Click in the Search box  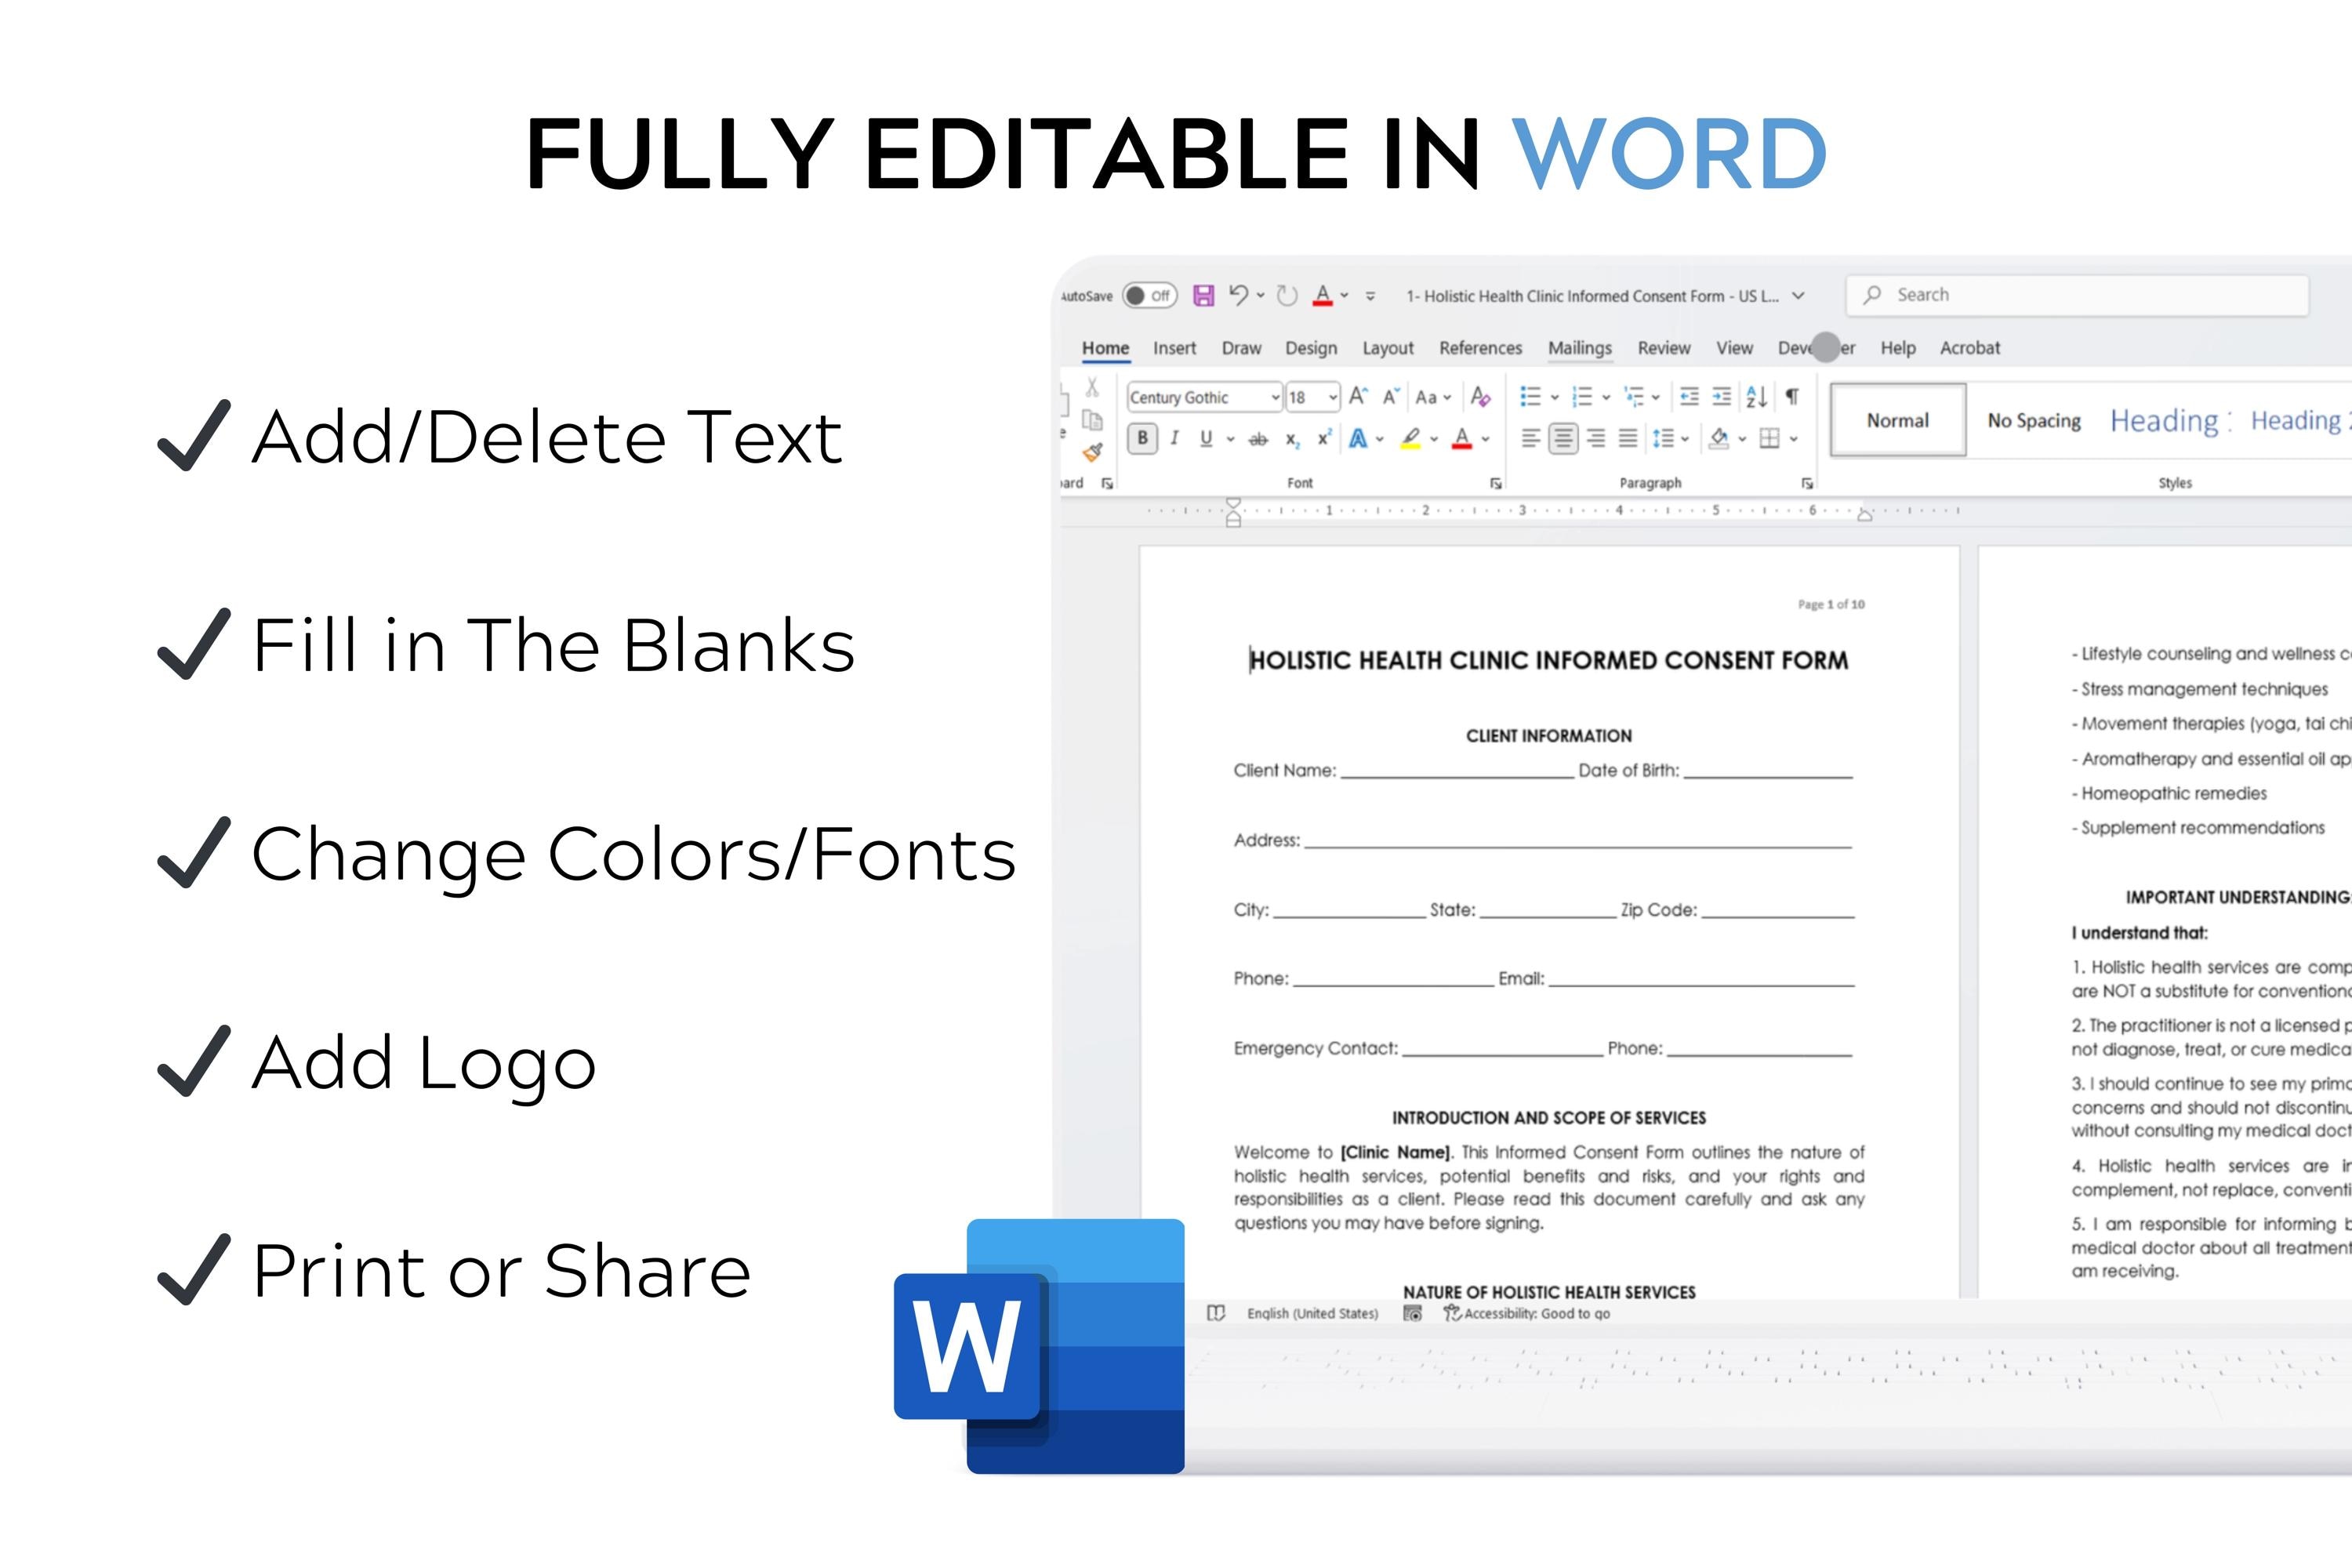point(2077,295)
